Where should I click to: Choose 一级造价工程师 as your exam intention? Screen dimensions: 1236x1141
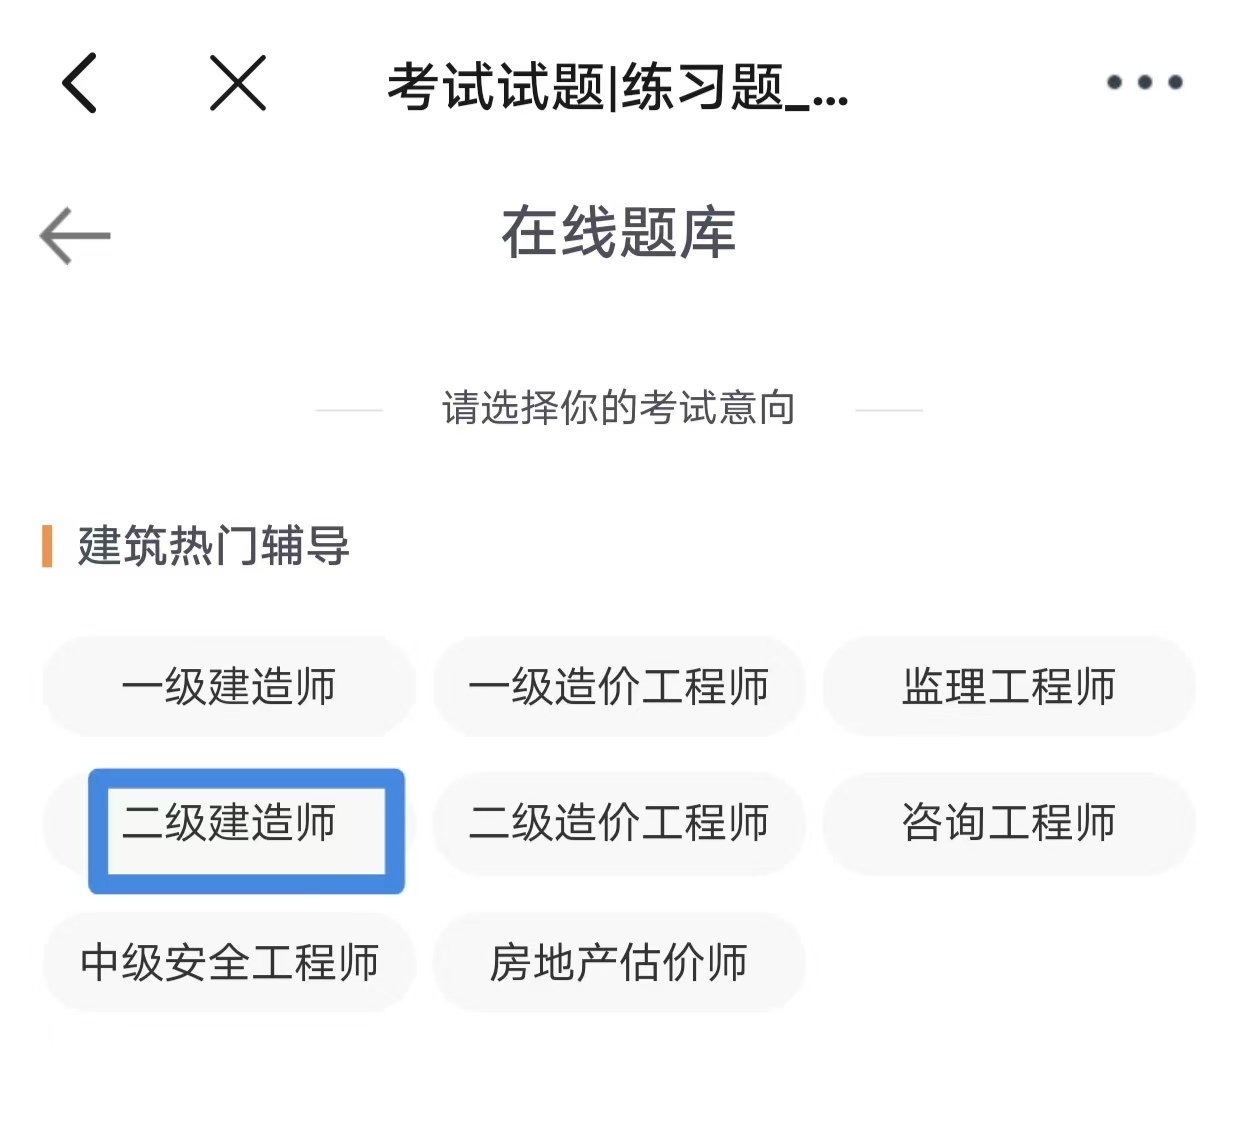pos(618,687)
